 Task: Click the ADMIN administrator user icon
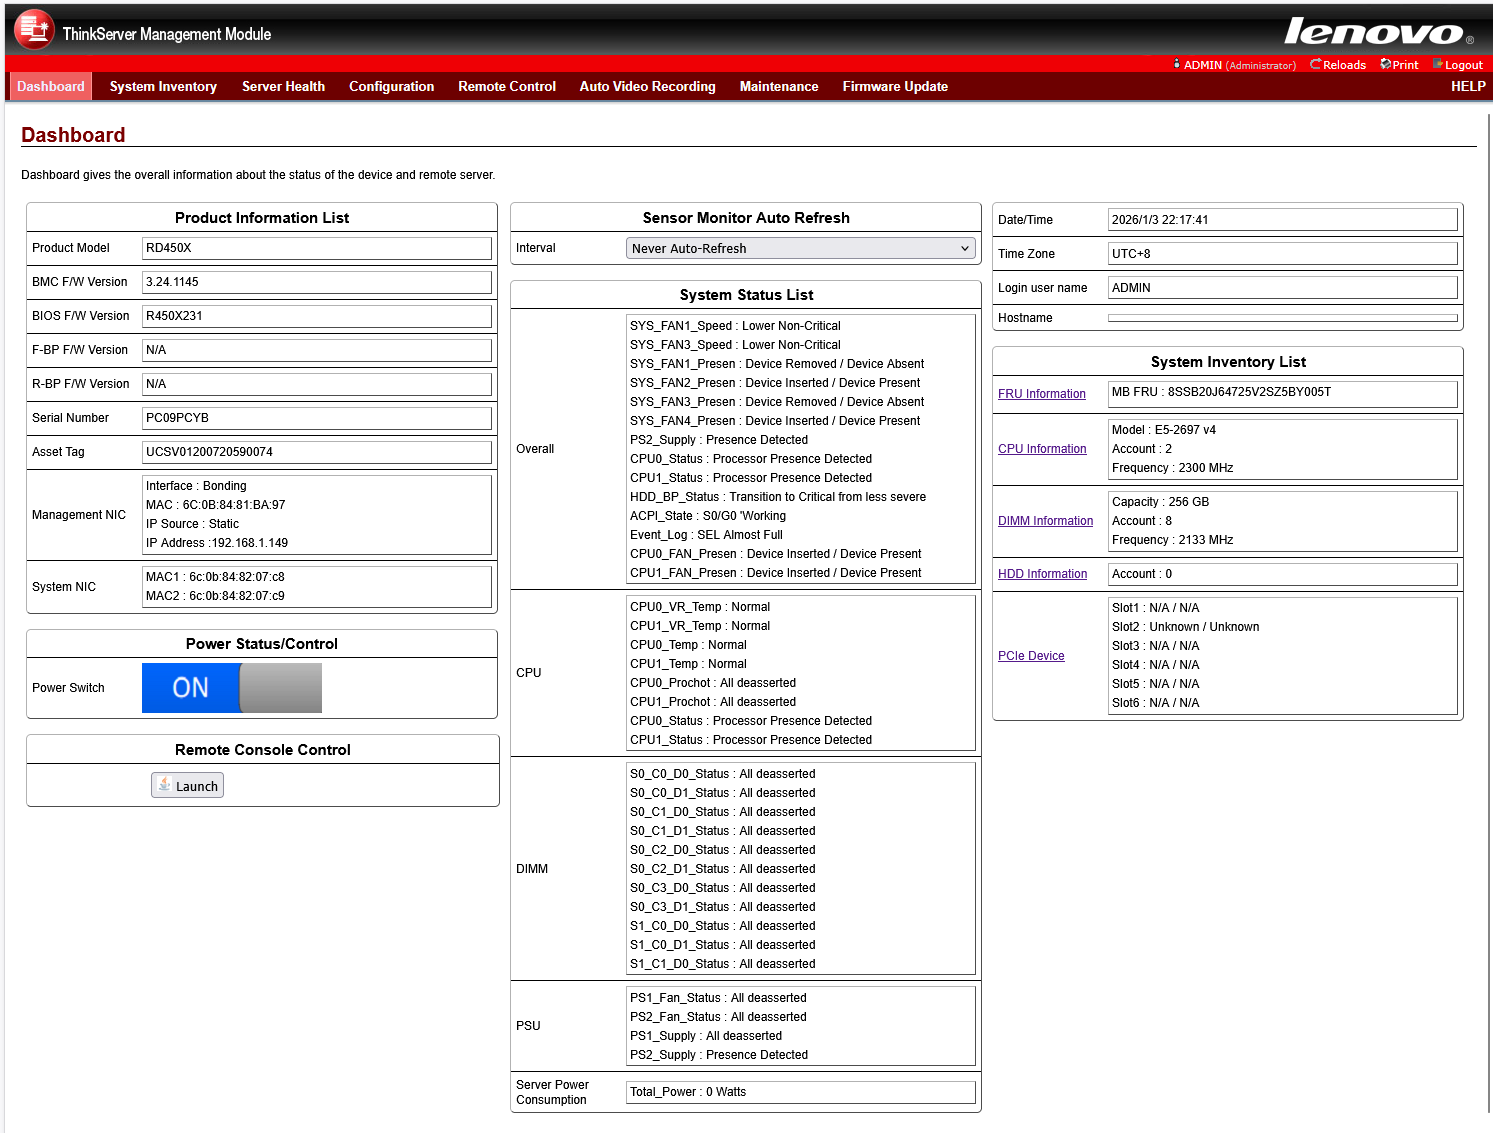[1176, 64]
